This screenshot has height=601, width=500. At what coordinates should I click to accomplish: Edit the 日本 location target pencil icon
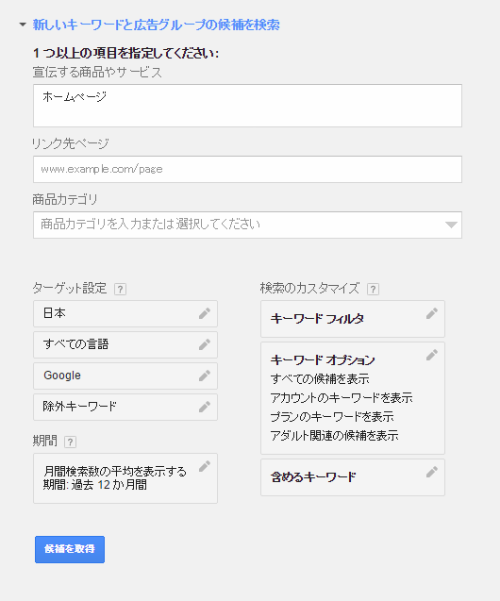tap(204, 314)
